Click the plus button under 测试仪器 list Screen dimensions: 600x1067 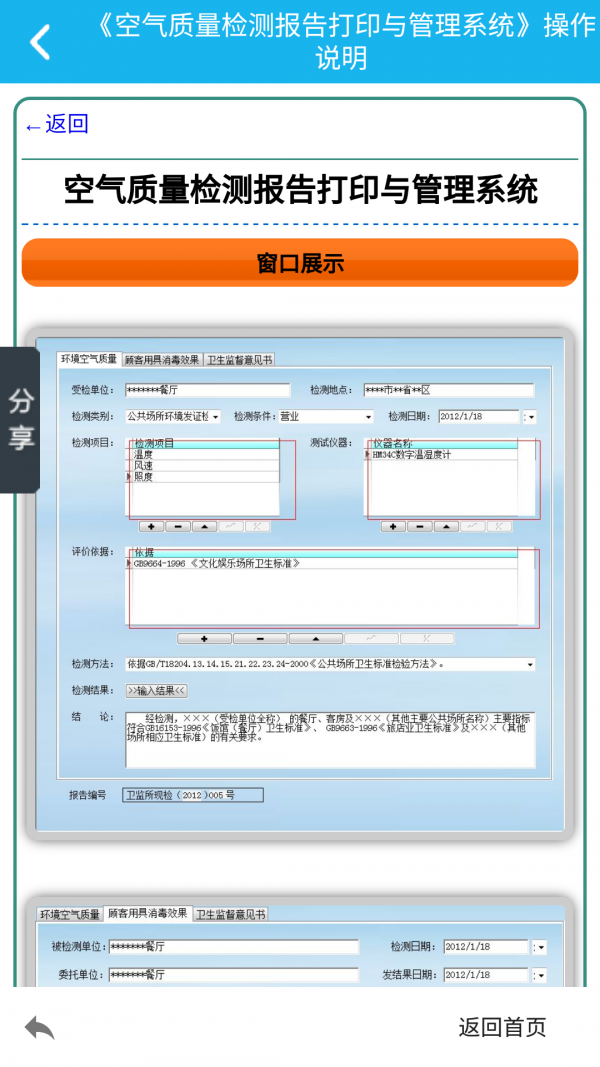pos(393,527)
